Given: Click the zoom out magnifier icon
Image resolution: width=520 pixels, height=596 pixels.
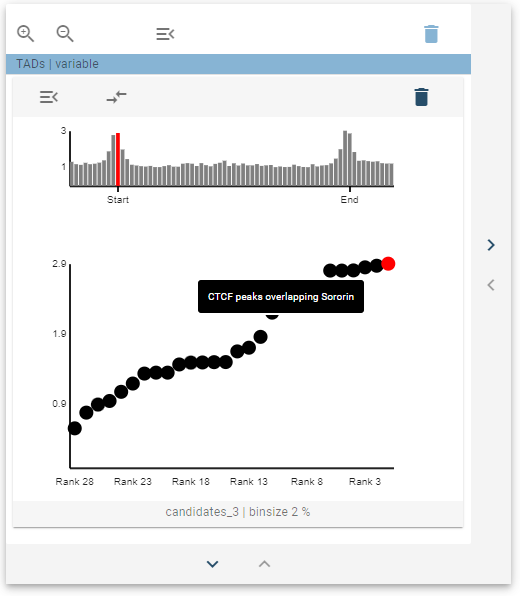Looking at the screenshot, I should tap(65, 33).
